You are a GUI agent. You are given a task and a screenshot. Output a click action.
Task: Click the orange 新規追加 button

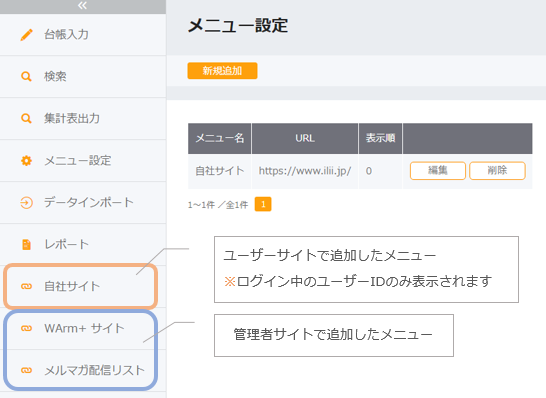222,71
